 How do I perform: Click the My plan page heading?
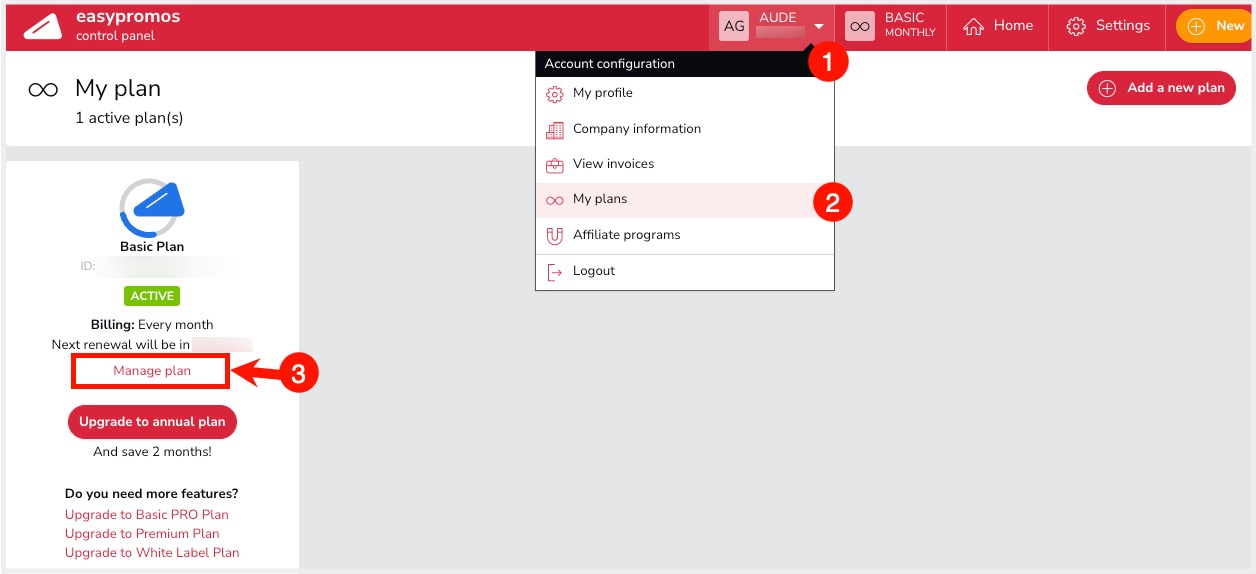[118, 89]
